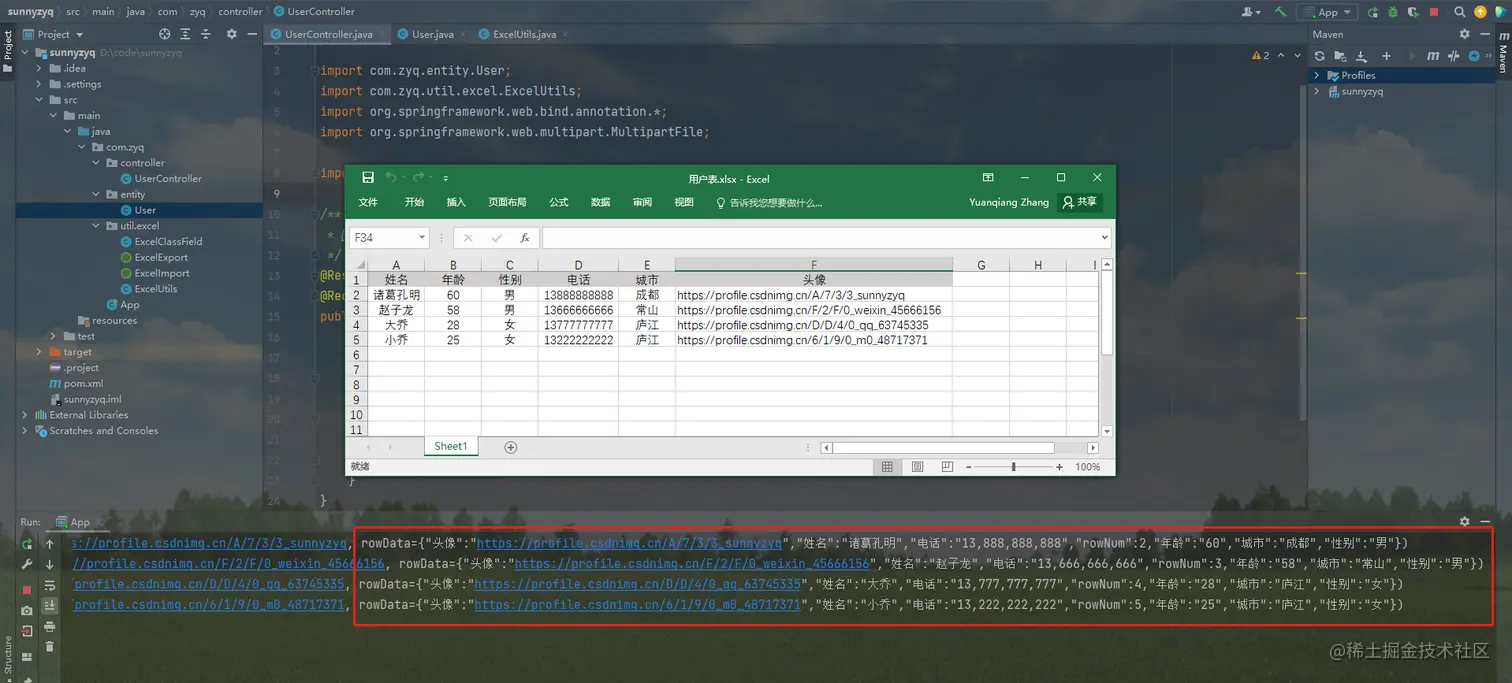Reload all Maven projects
Screen dimensions: 1512x683
1320,56
